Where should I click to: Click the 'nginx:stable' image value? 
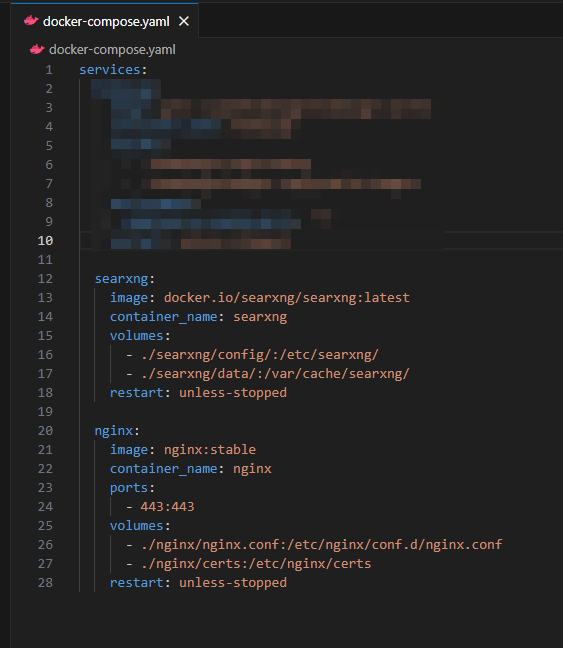pyautogui.click(x=210, y=450)
